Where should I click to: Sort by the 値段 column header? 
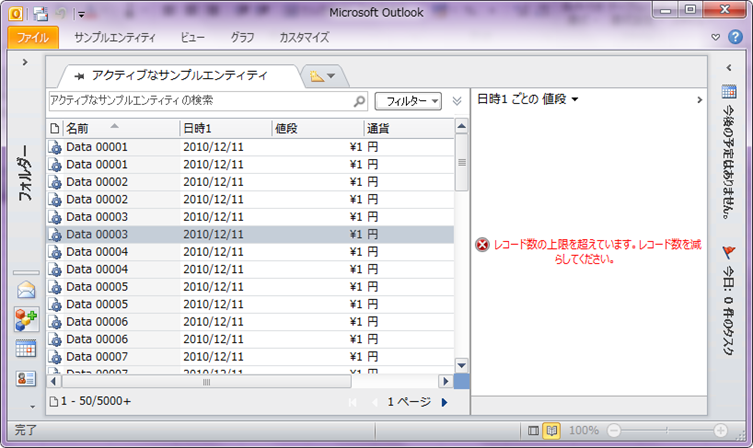[x=318, y=128]
